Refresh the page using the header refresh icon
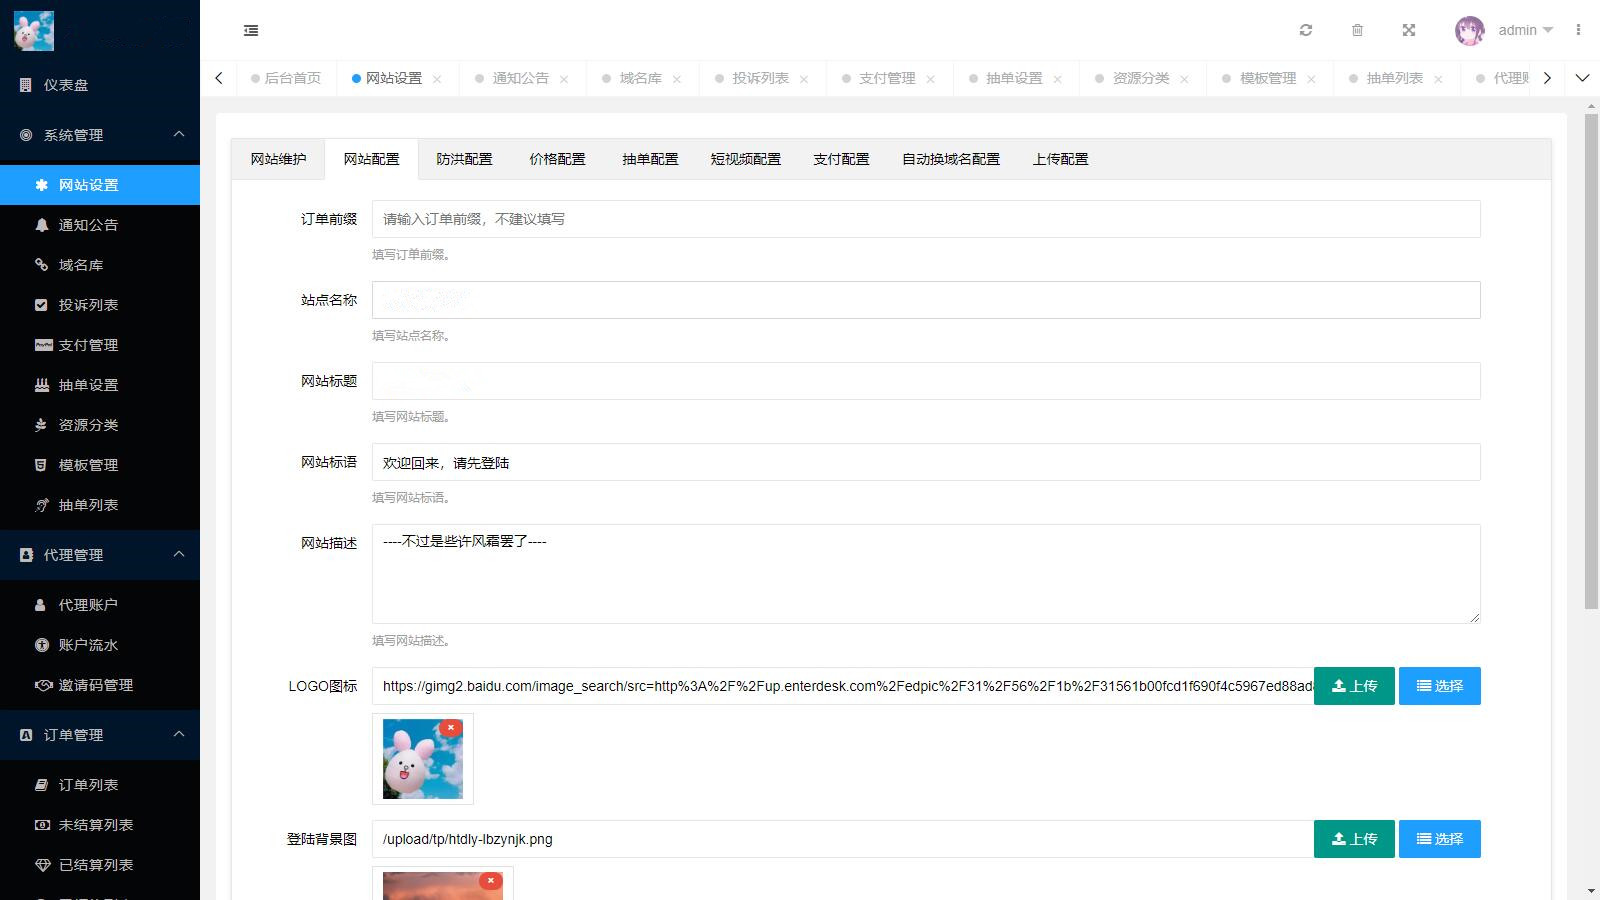The image size is (1600, 900). (1306, 30)
